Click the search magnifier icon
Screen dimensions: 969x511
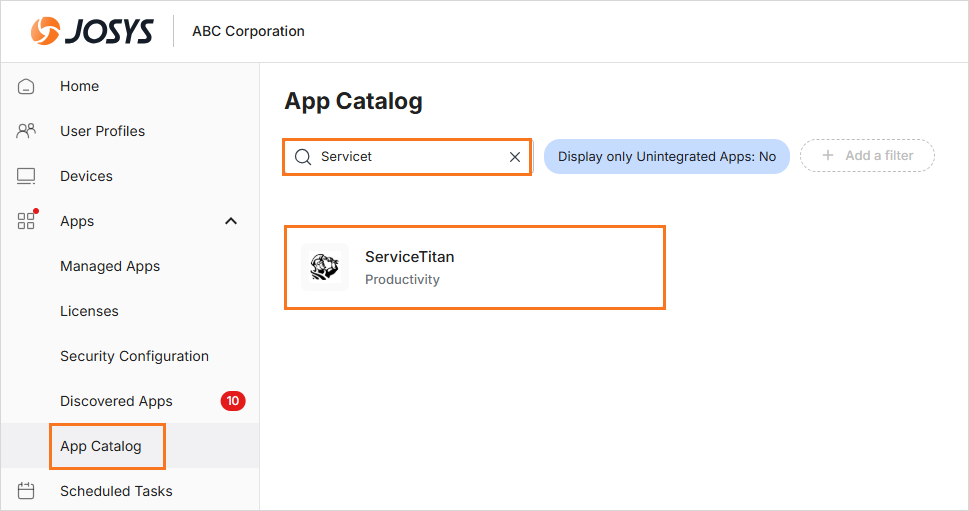[303, 157]
